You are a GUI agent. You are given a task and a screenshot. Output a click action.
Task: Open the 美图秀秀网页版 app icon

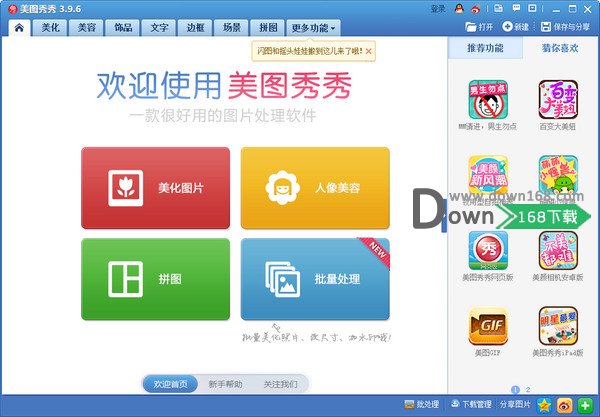click(488, 251)
